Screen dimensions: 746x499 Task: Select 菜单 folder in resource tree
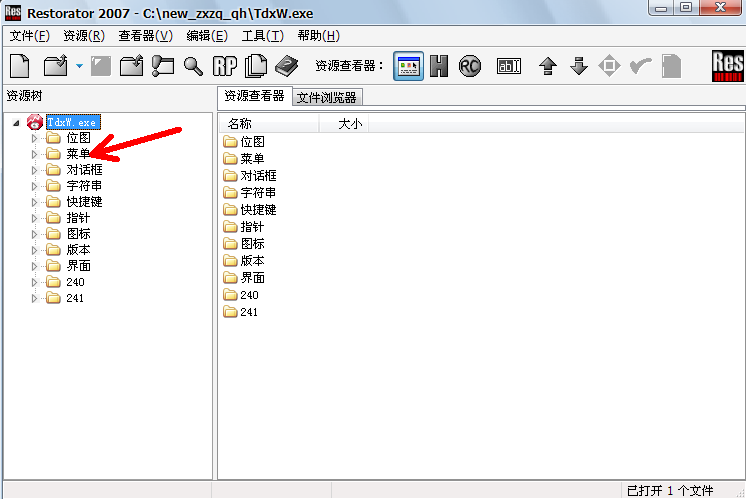(78, 154)
